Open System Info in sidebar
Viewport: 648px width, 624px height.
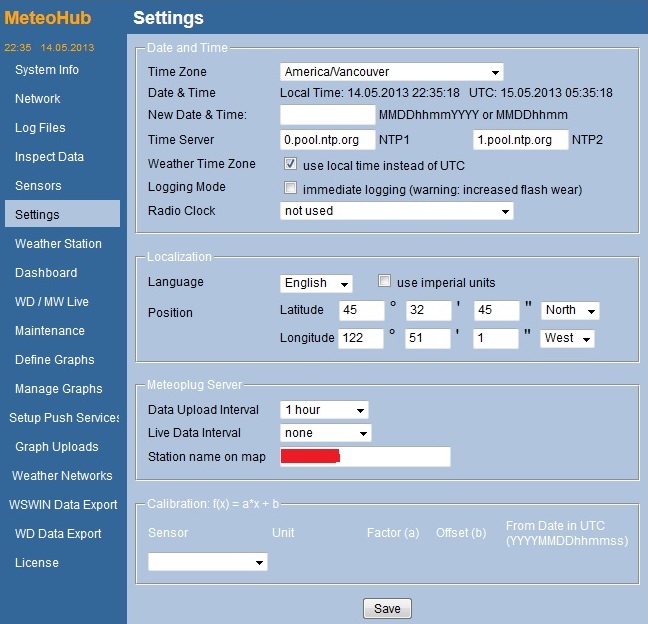(47, 70)
